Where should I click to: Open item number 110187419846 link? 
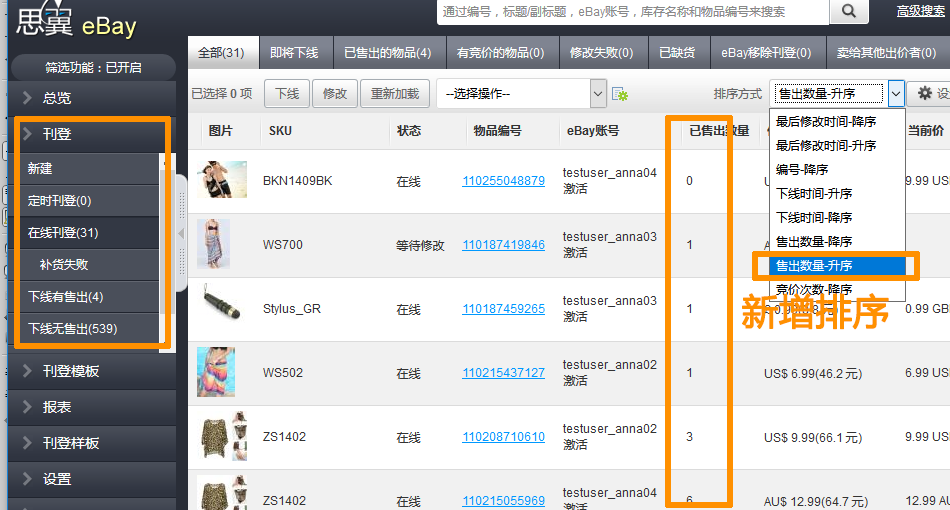pyautogui.click(x=503, y=245)
